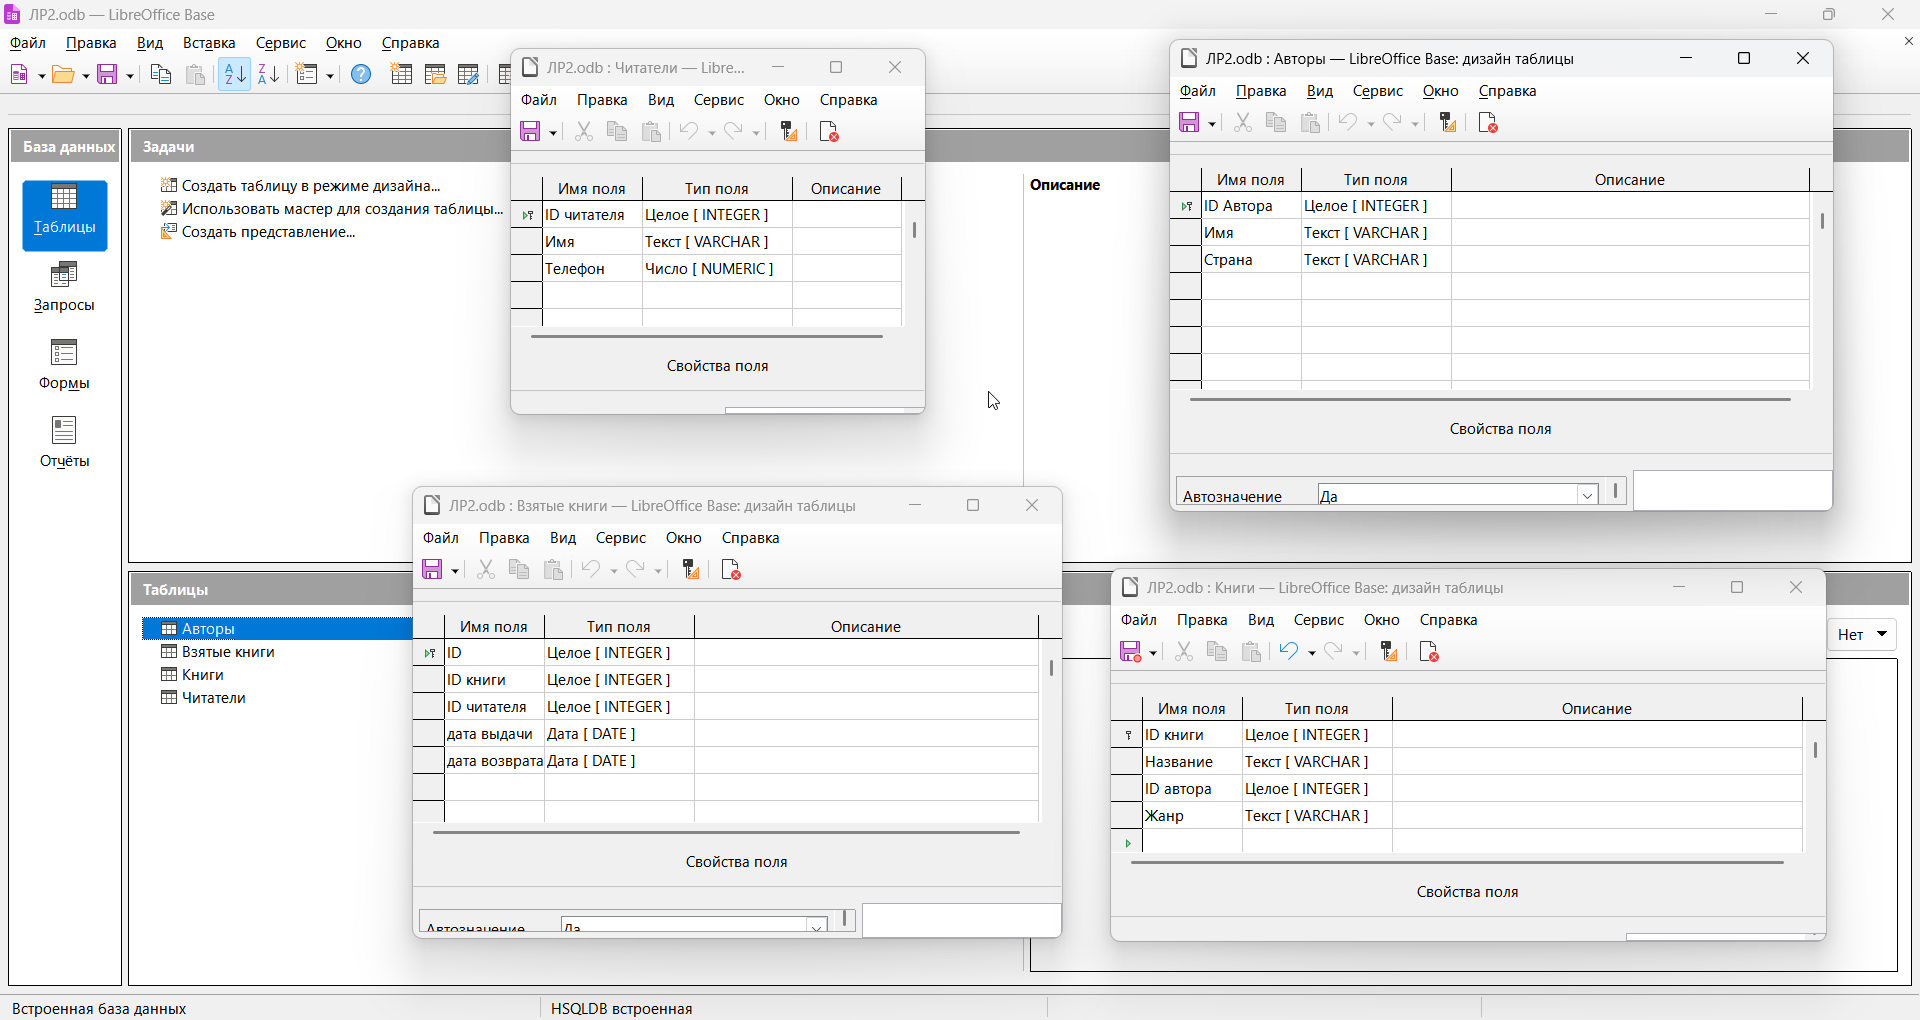The image size is (1920, 1020).
Task: Click the Open folder icon in main toolbar
Action: click(x=63, y=74)
